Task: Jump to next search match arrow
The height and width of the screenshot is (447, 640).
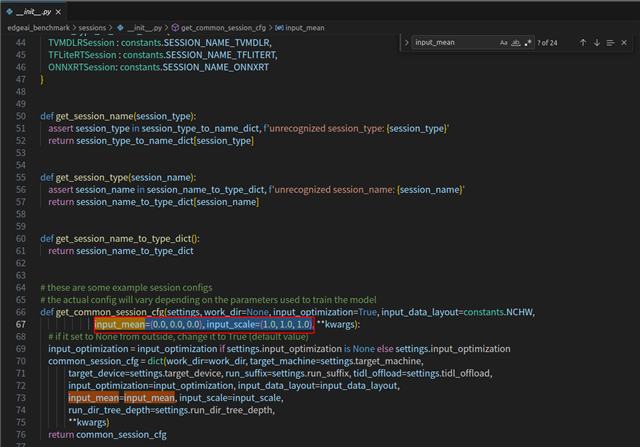Action: pos(597,43)
